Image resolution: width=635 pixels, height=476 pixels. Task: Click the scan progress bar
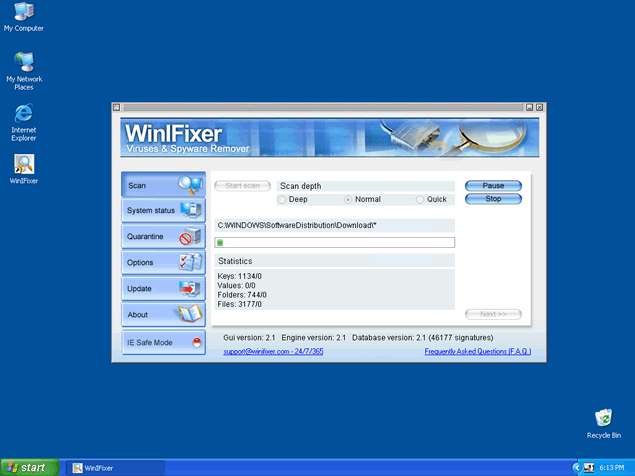click(x=335, y=242)
